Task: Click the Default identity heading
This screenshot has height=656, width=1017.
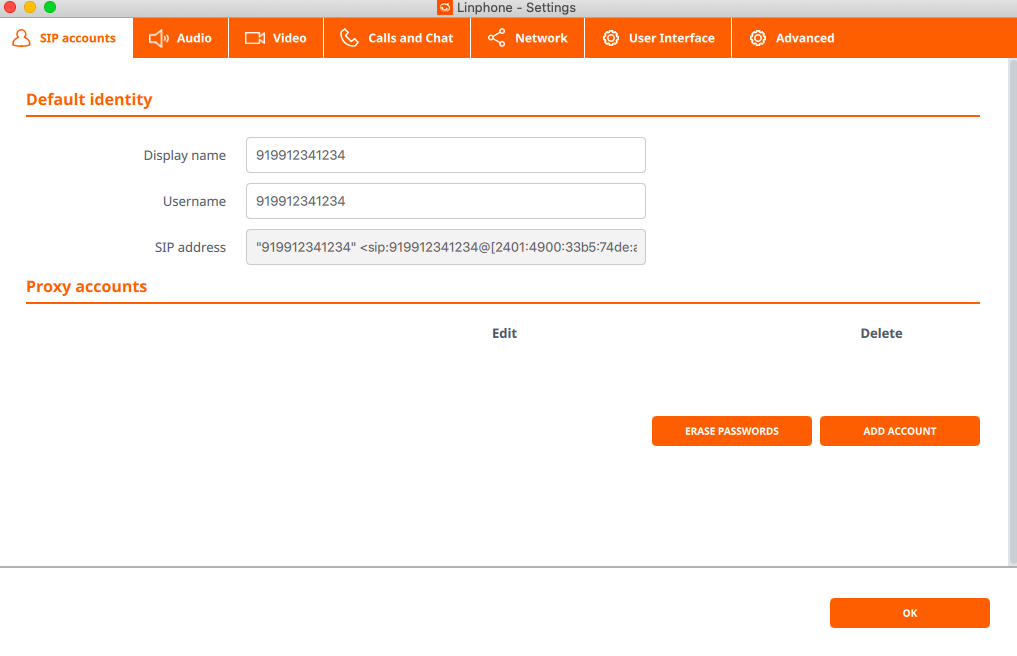Action: pyautogui.click(x=90, y=99)
